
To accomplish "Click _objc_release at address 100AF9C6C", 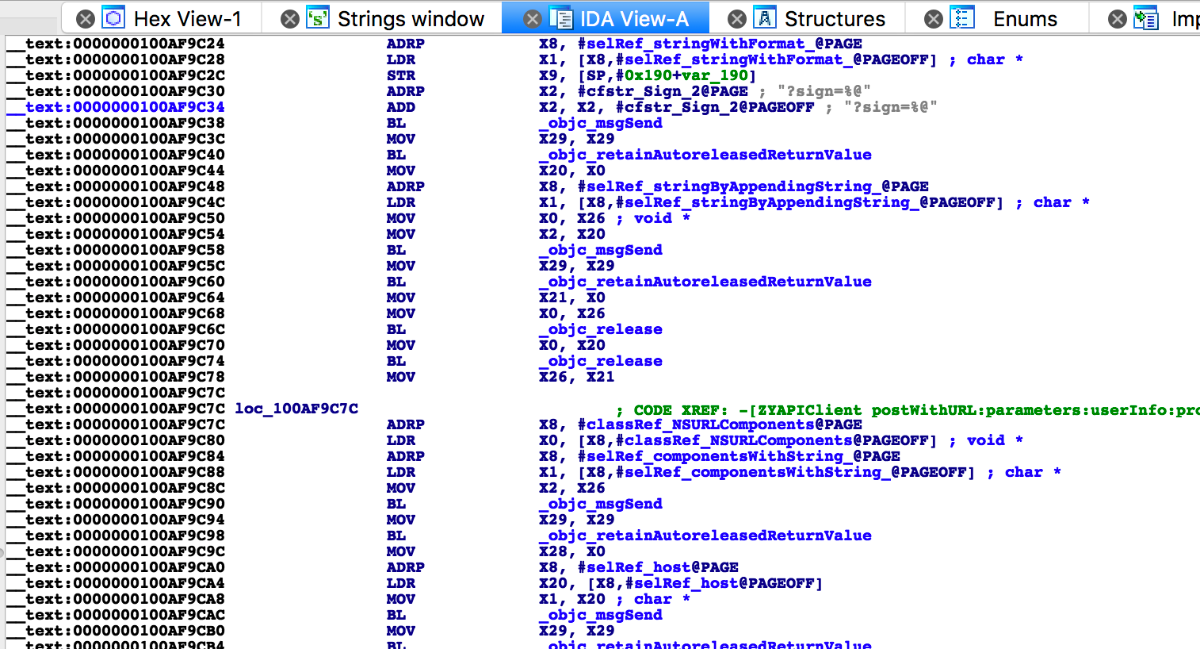I will (x=600, y=329).
